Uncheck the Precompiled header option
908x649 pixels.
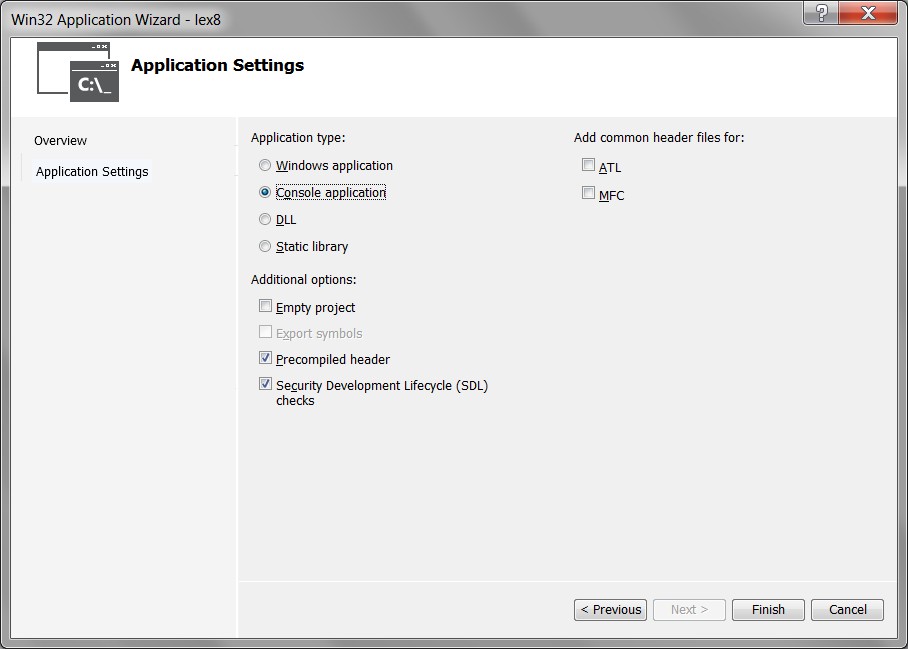[265, 359]
